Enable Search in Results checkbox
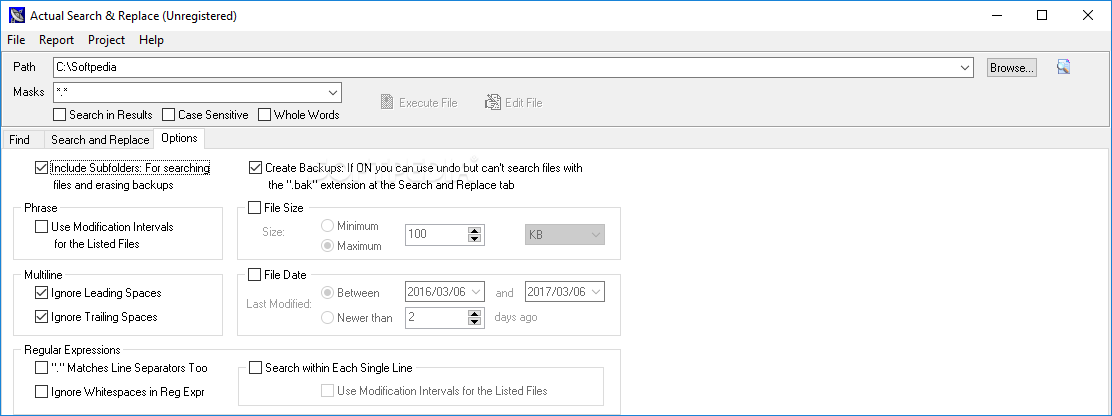This screenshot has height=416, width=1112. tap(60, 115)
